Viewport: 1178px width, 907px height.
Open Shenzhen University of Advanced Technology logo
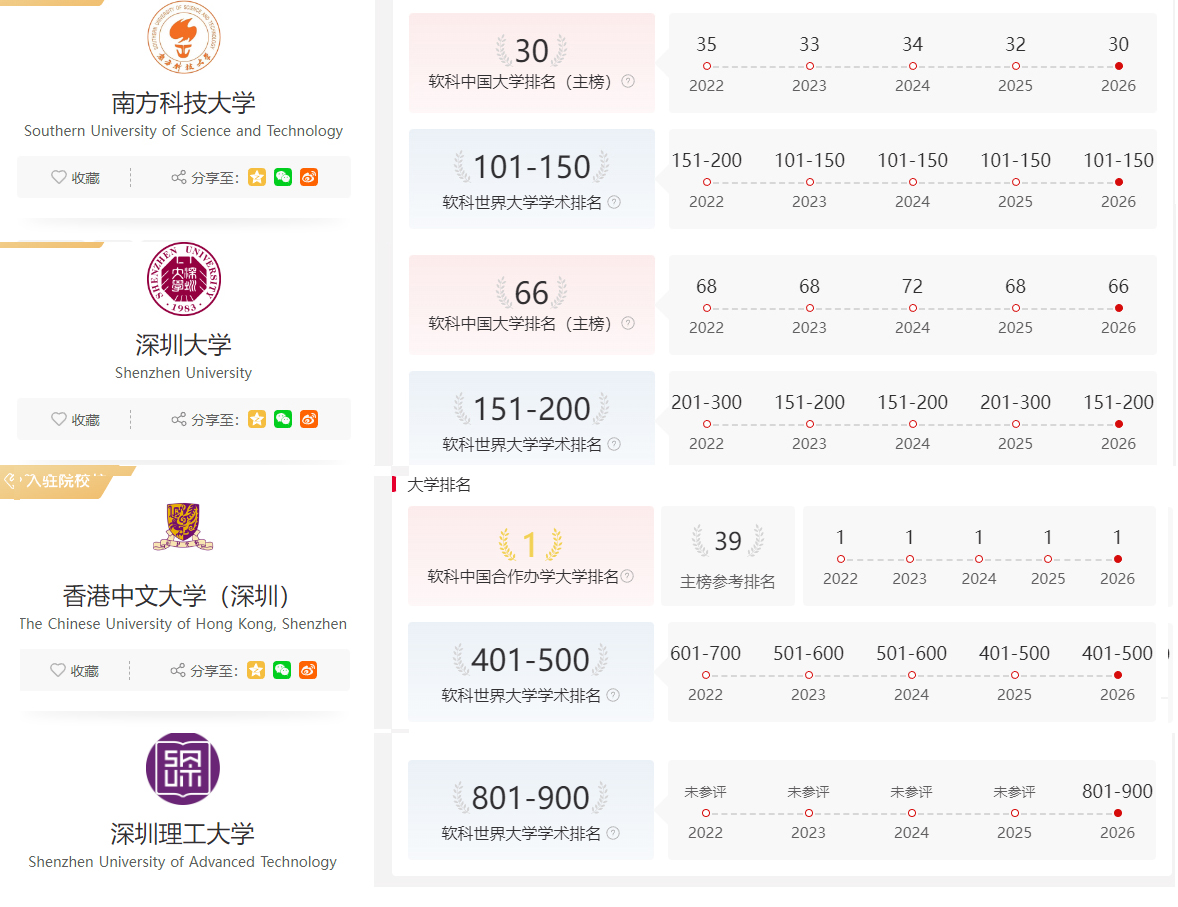183,769
